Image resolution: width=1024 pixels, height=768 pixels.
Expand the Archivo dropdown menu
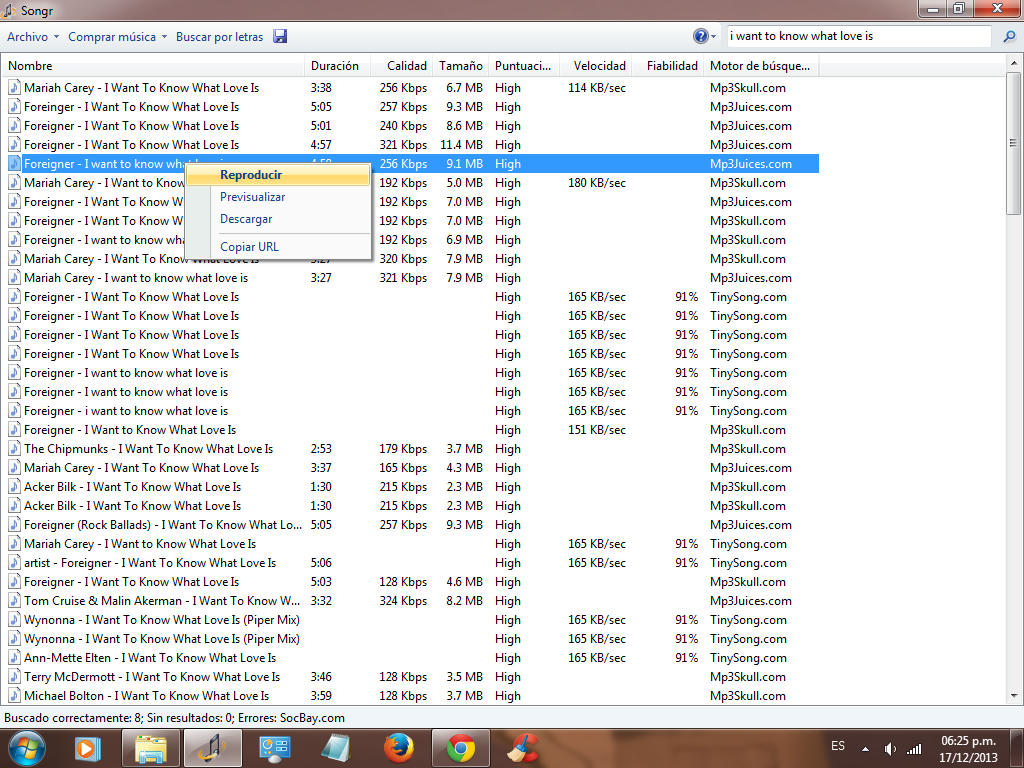pyautogui.click(x=33, y=37)
